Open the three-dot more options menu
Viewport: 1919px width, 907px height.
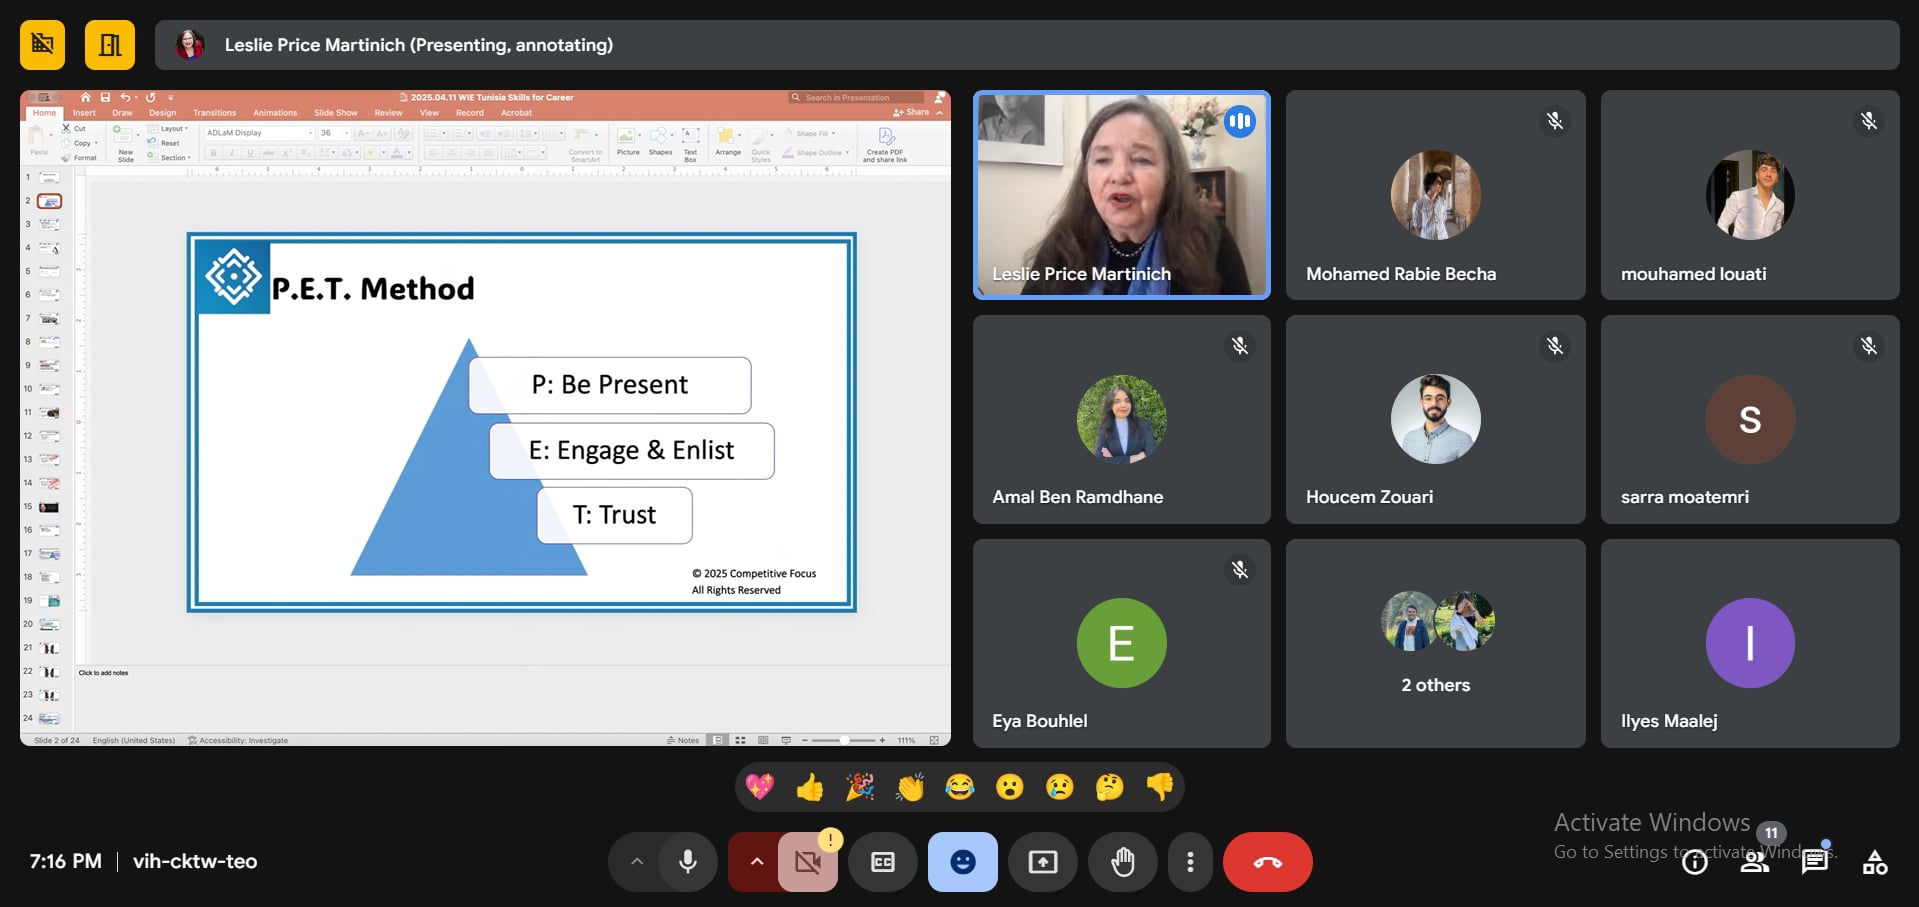(x=1189, y=862)
